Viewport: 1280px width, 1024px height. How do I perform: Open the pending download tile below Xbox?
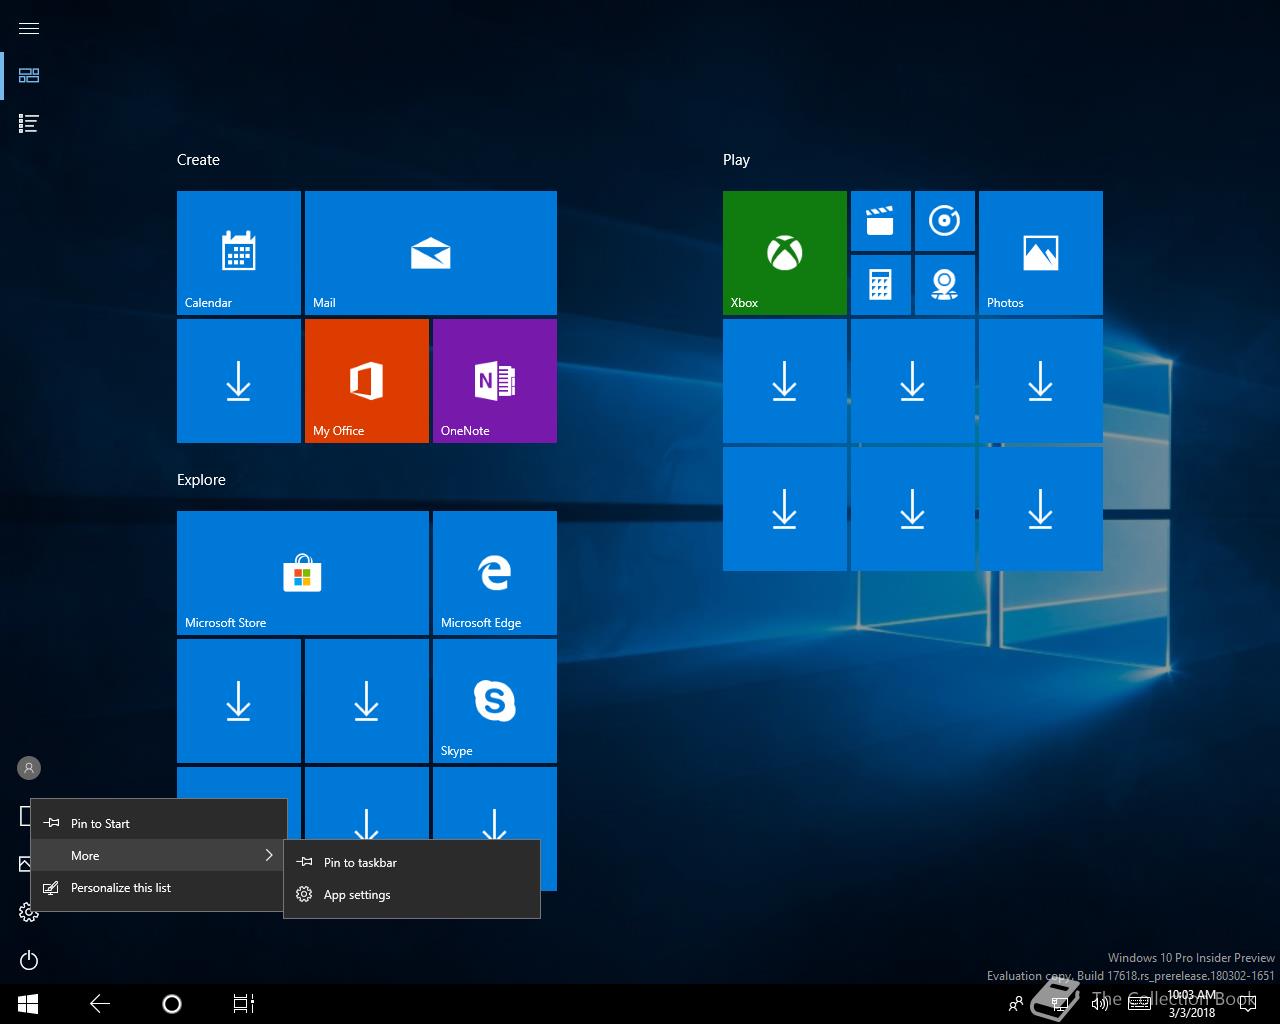point(785,381)
